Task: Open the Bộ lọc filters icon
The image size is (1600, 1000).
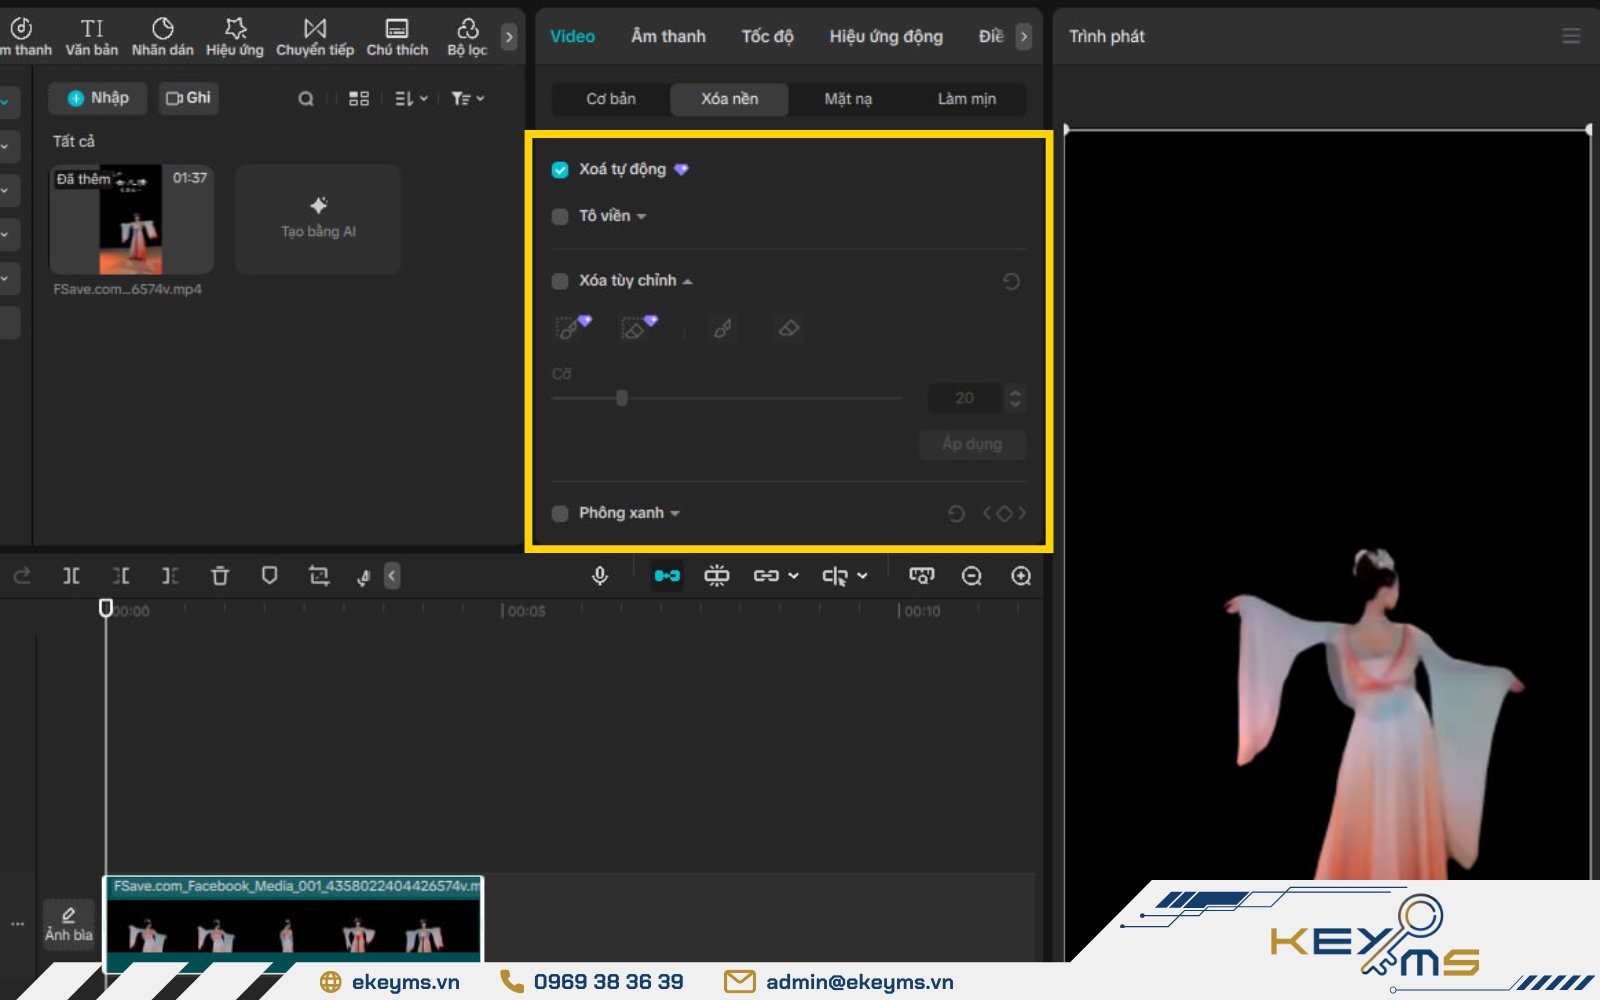Action: point(467,36)
